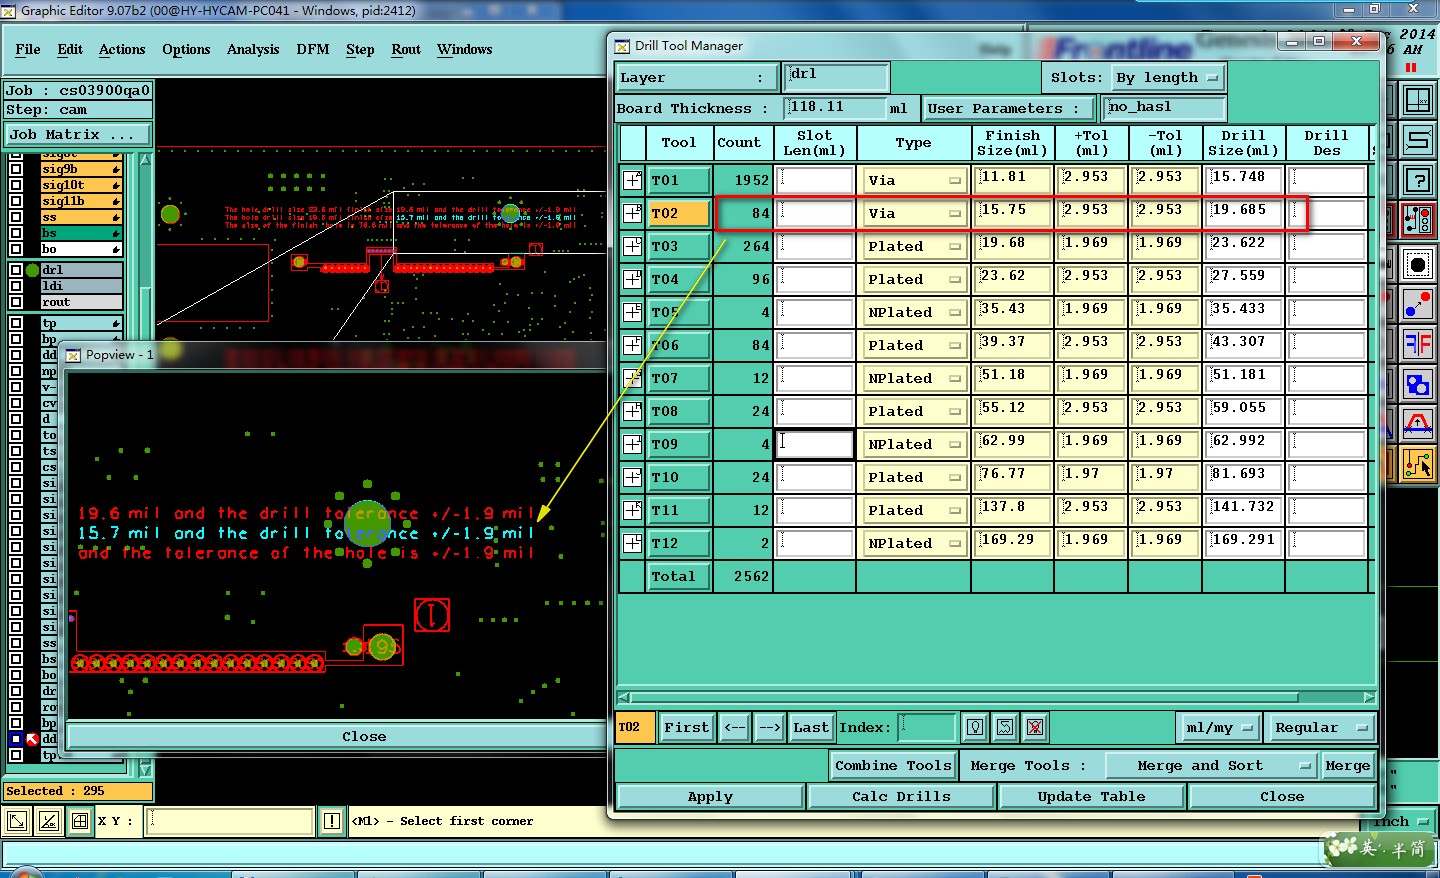Click the mirrored F flip icon
Image resolution: width=1440 pixels, height=878 pixels.
coord(1418,344)
